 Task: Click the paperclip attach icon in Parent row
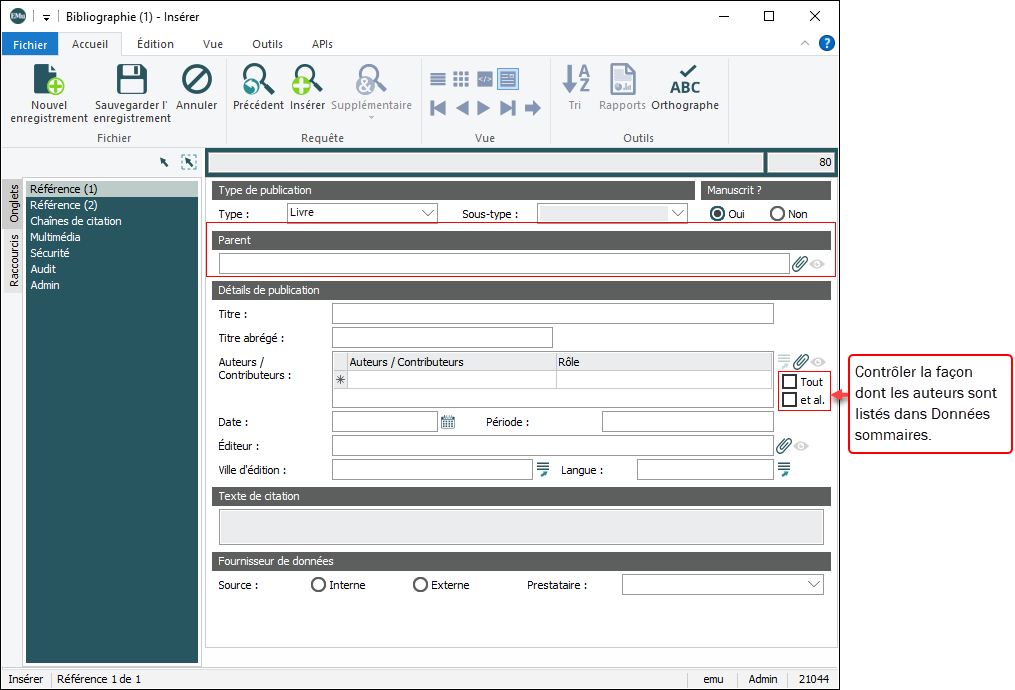[799, 264]
